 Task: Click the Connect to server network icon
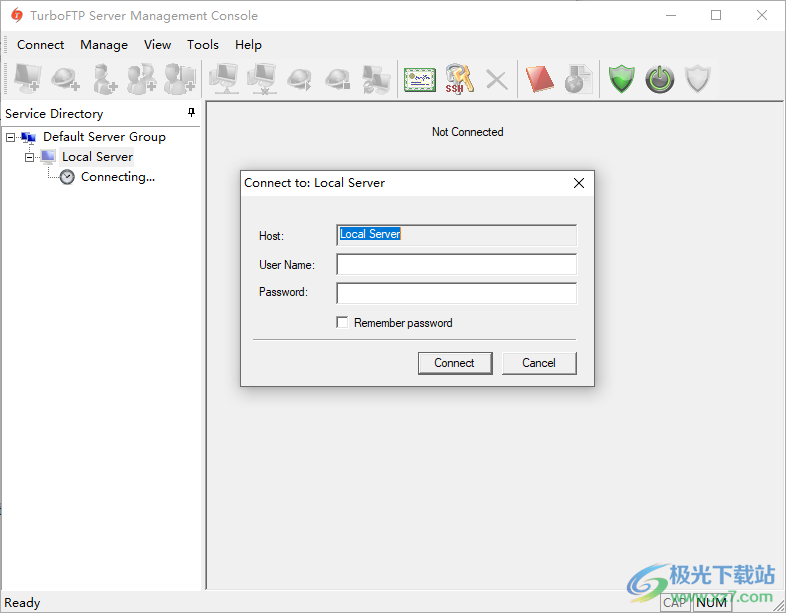click(224, 79)
